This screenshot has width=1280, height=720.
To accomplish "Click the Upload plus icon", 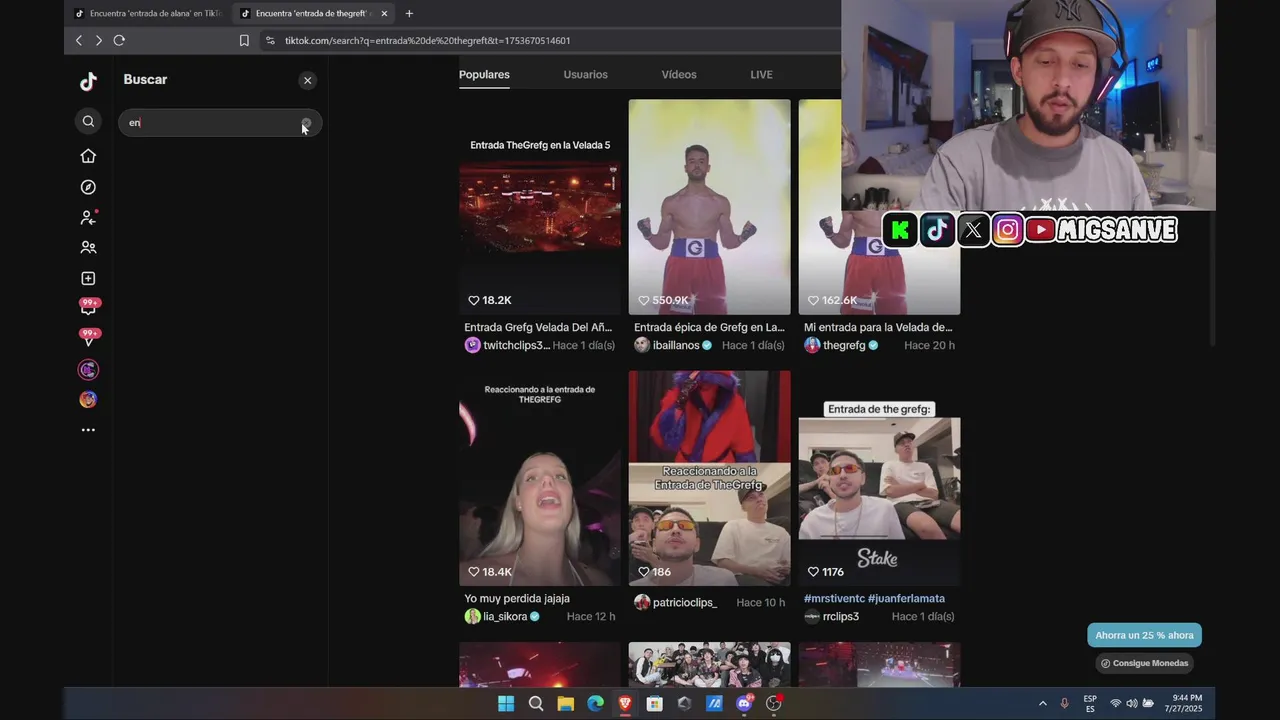I will coord(88,278).
